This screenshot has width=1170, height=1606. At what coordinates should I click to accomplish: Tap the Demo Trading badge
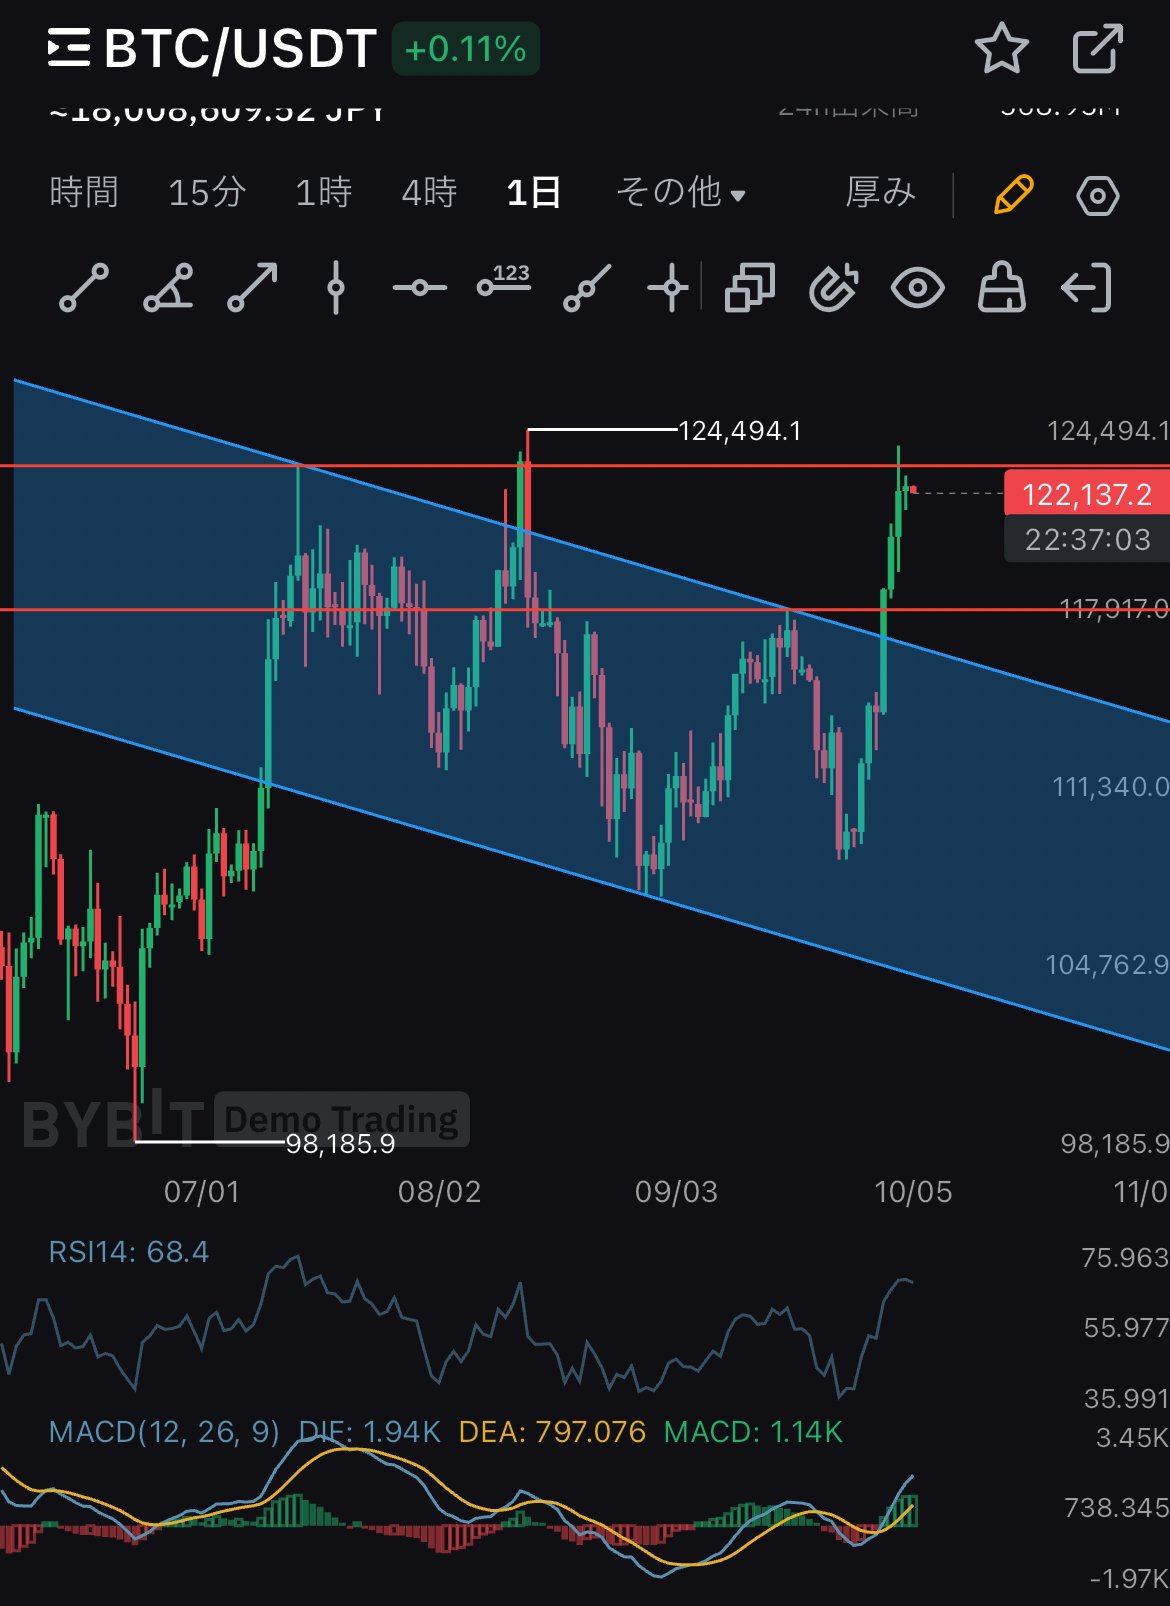click(342, 1119)
